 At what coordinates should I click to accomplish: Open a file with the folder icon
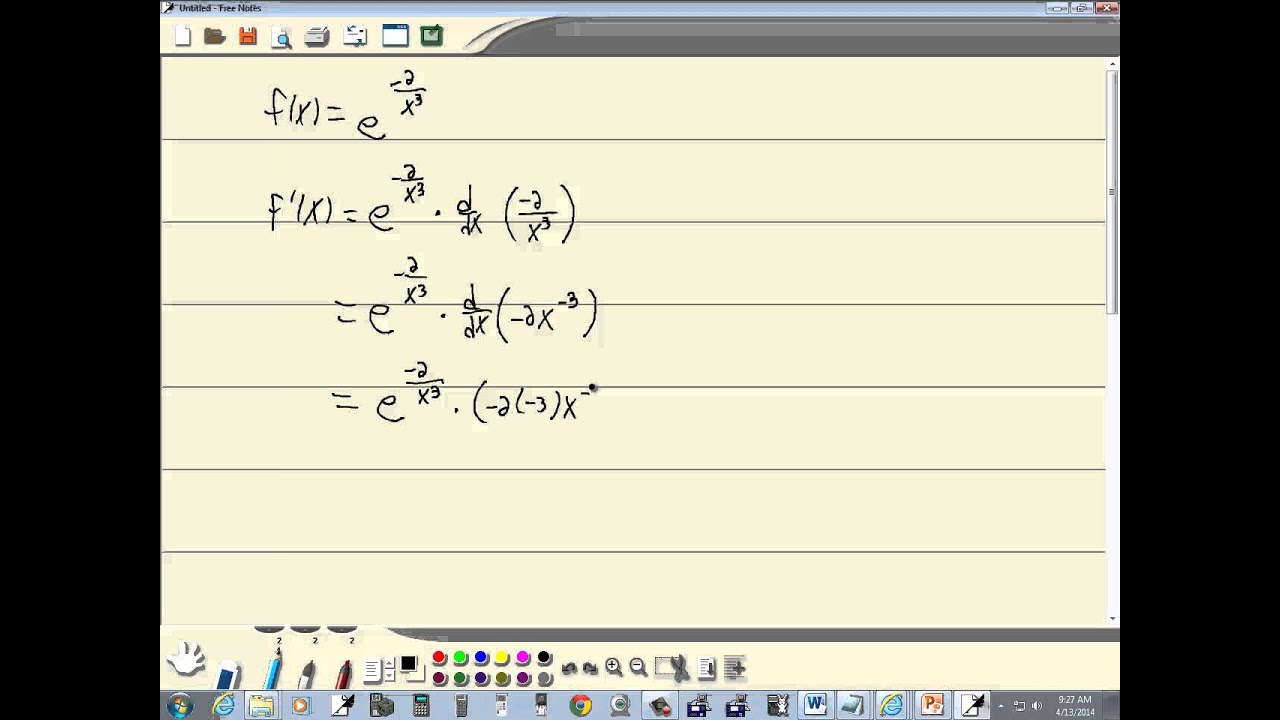tap(214, 37)
